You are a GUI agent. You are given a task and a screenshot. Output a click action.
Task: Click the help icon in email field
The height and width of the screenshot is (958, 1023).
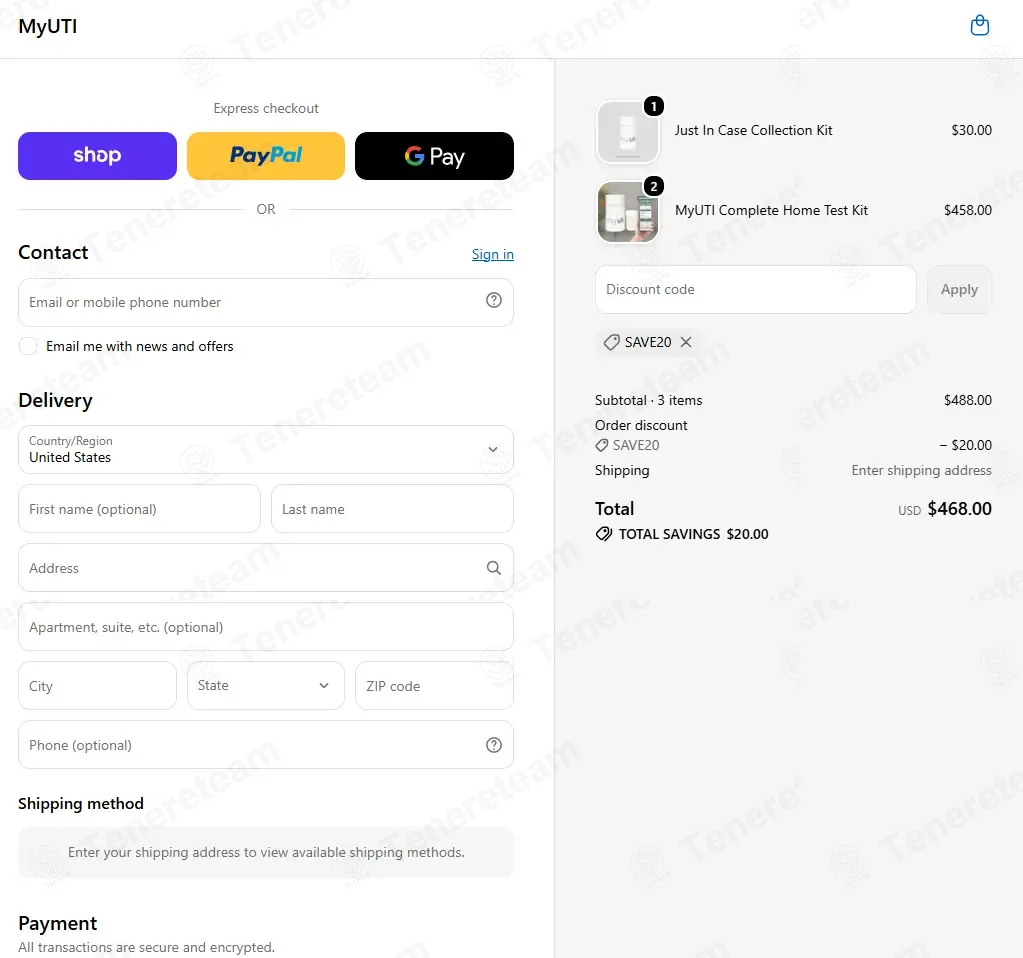pyautogui.click(x=494, y=300)
